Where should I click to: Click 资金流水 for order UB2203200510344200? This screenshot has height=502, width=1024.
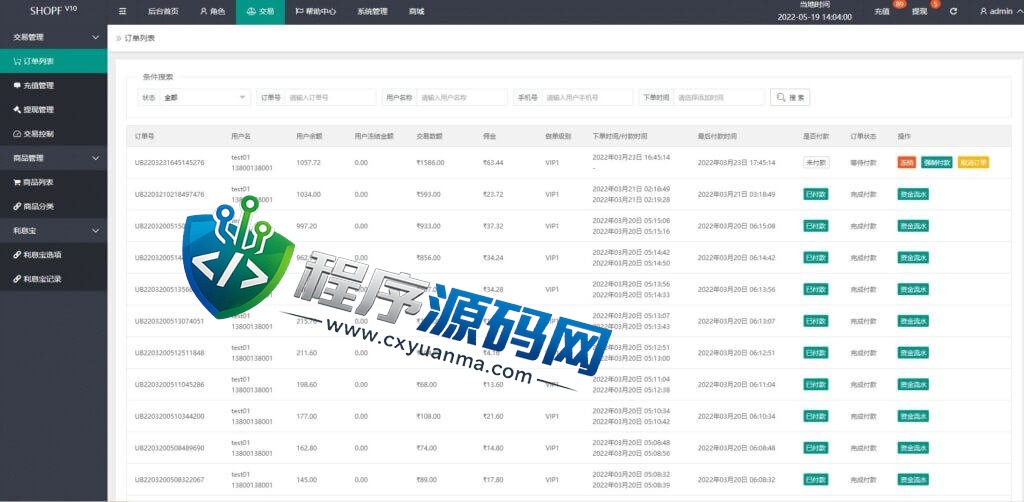click(913, 416)
